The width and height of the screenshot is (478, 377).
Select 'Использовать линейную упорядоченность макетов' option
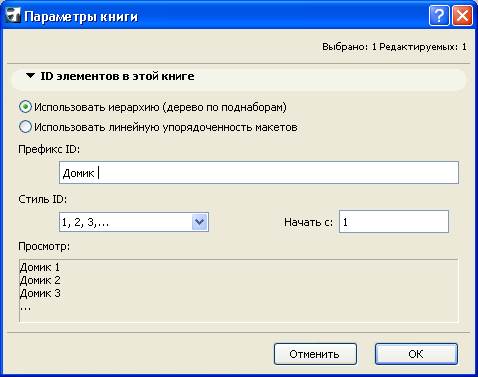click(x=25, y=127)
